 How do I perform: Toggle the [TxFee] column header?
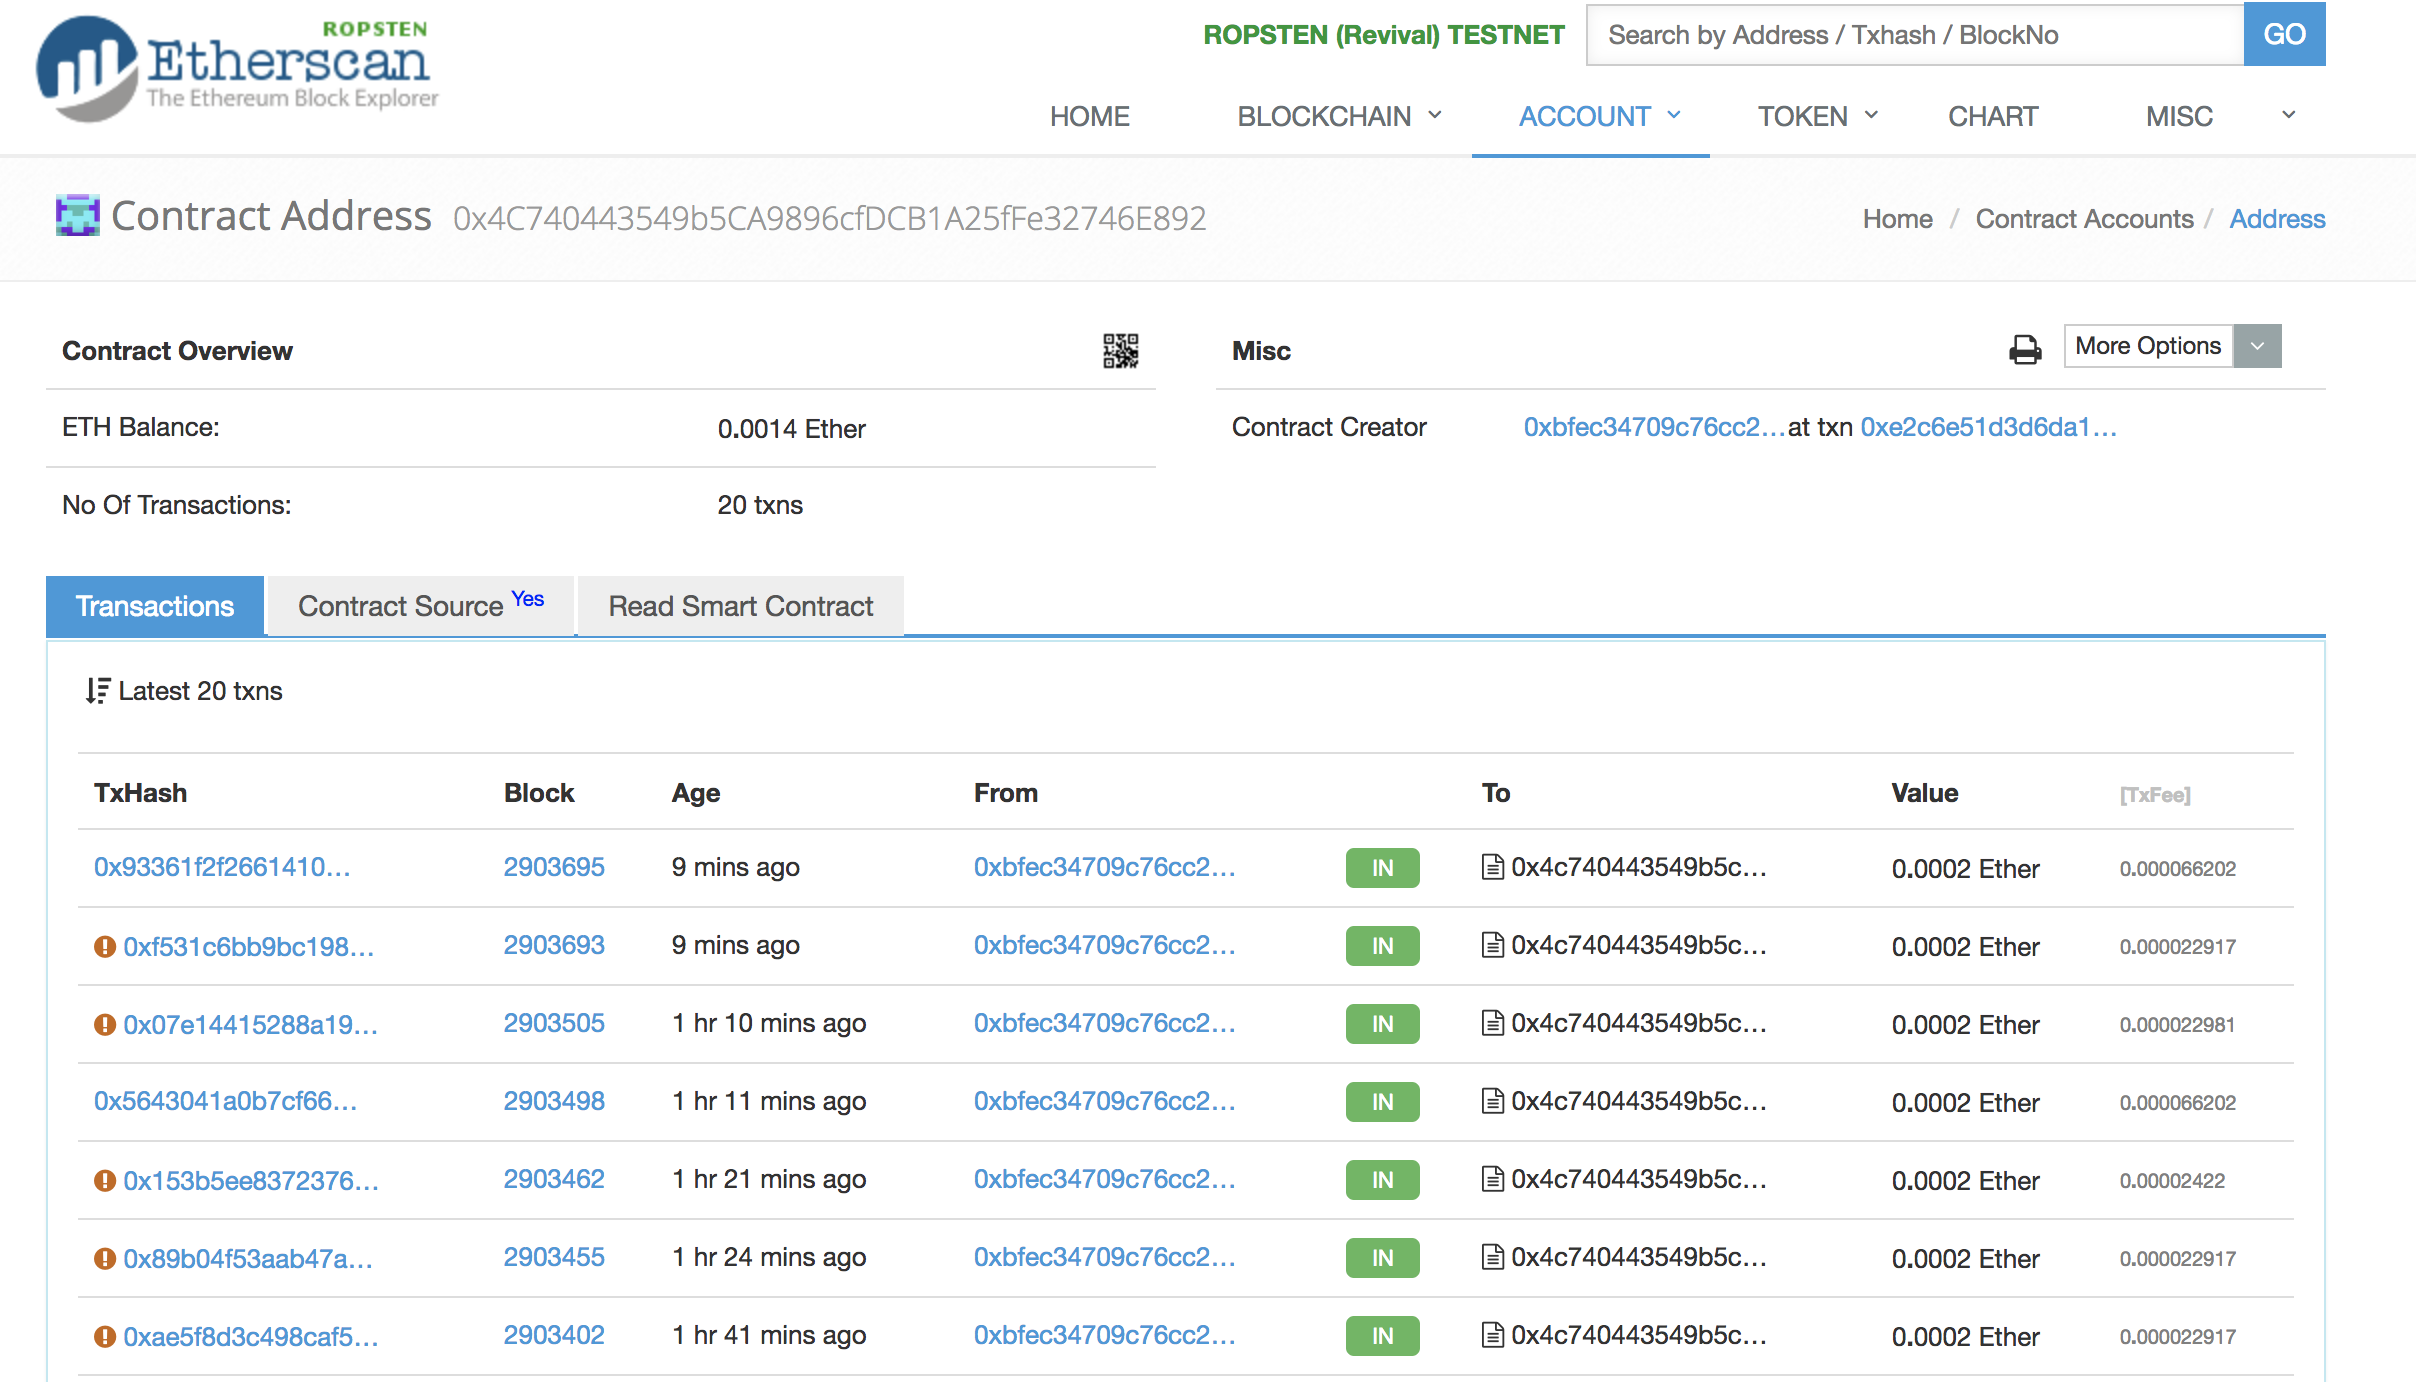click(2154, 795)
